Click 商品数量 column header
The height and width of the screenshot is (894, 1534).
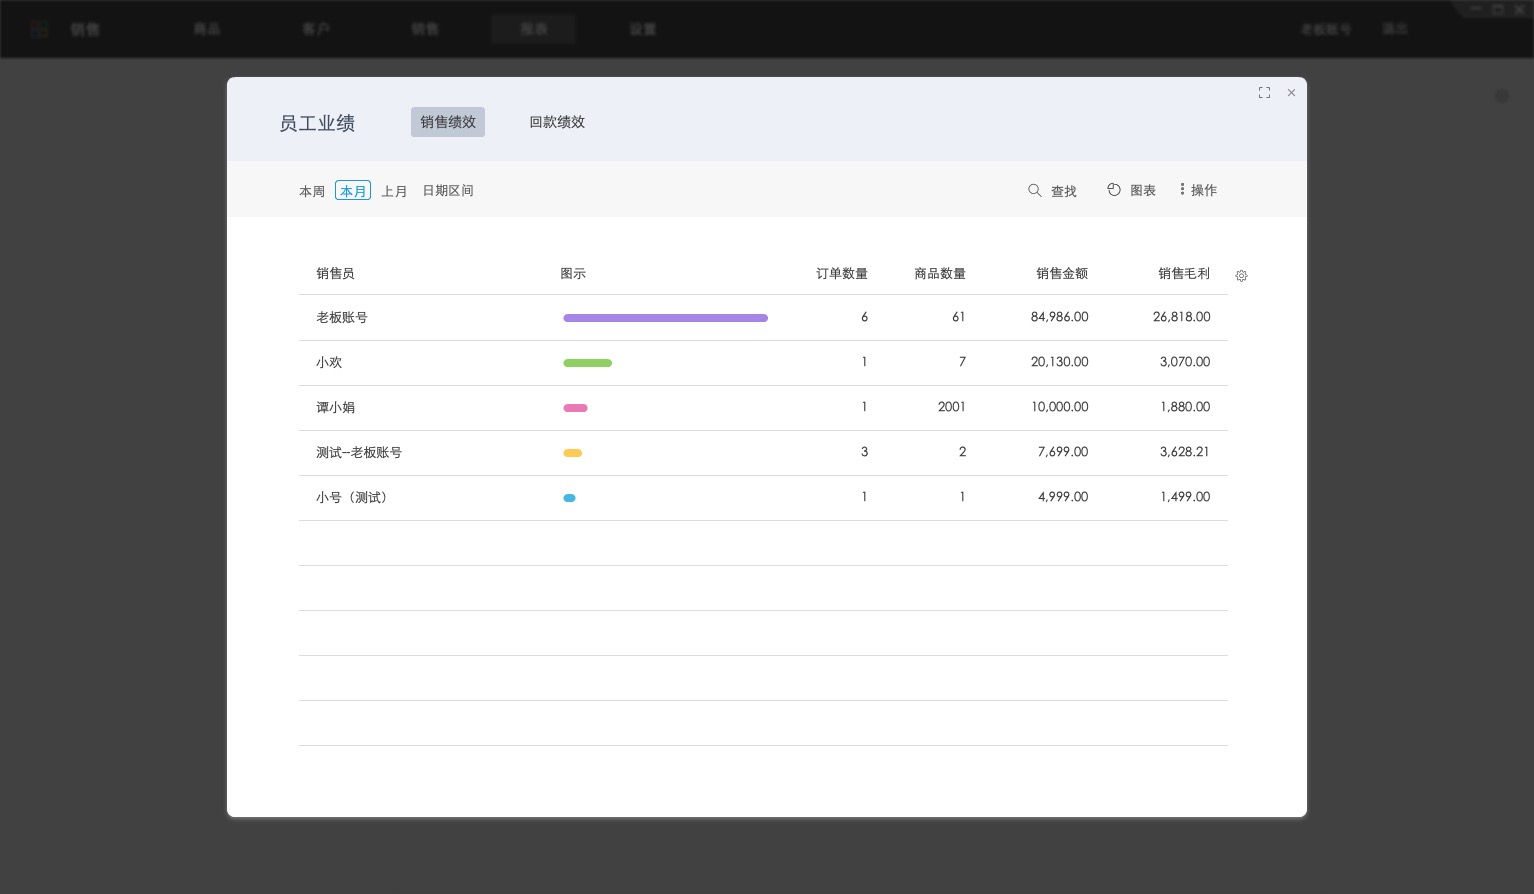point(939,273)
